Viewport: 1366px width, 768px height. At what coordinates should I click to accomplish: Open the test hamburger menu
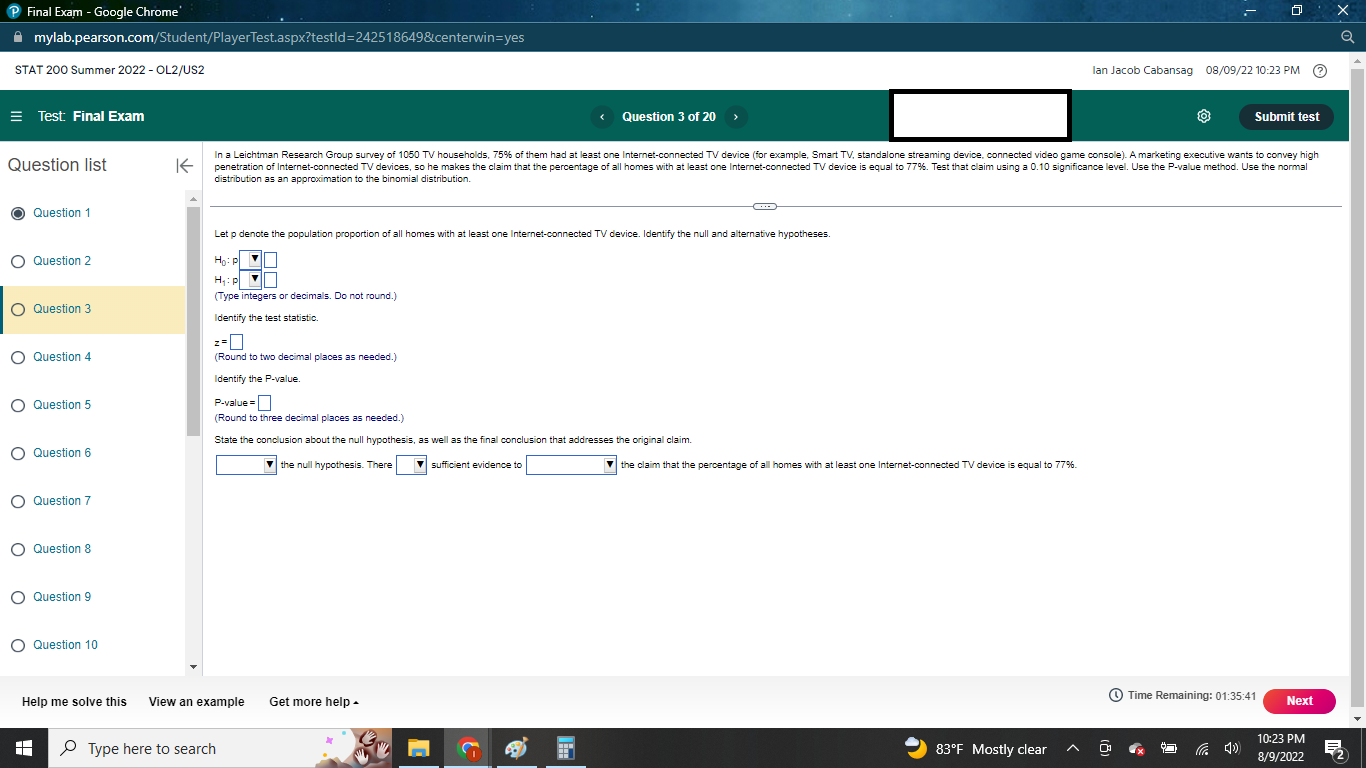(14, 116)
